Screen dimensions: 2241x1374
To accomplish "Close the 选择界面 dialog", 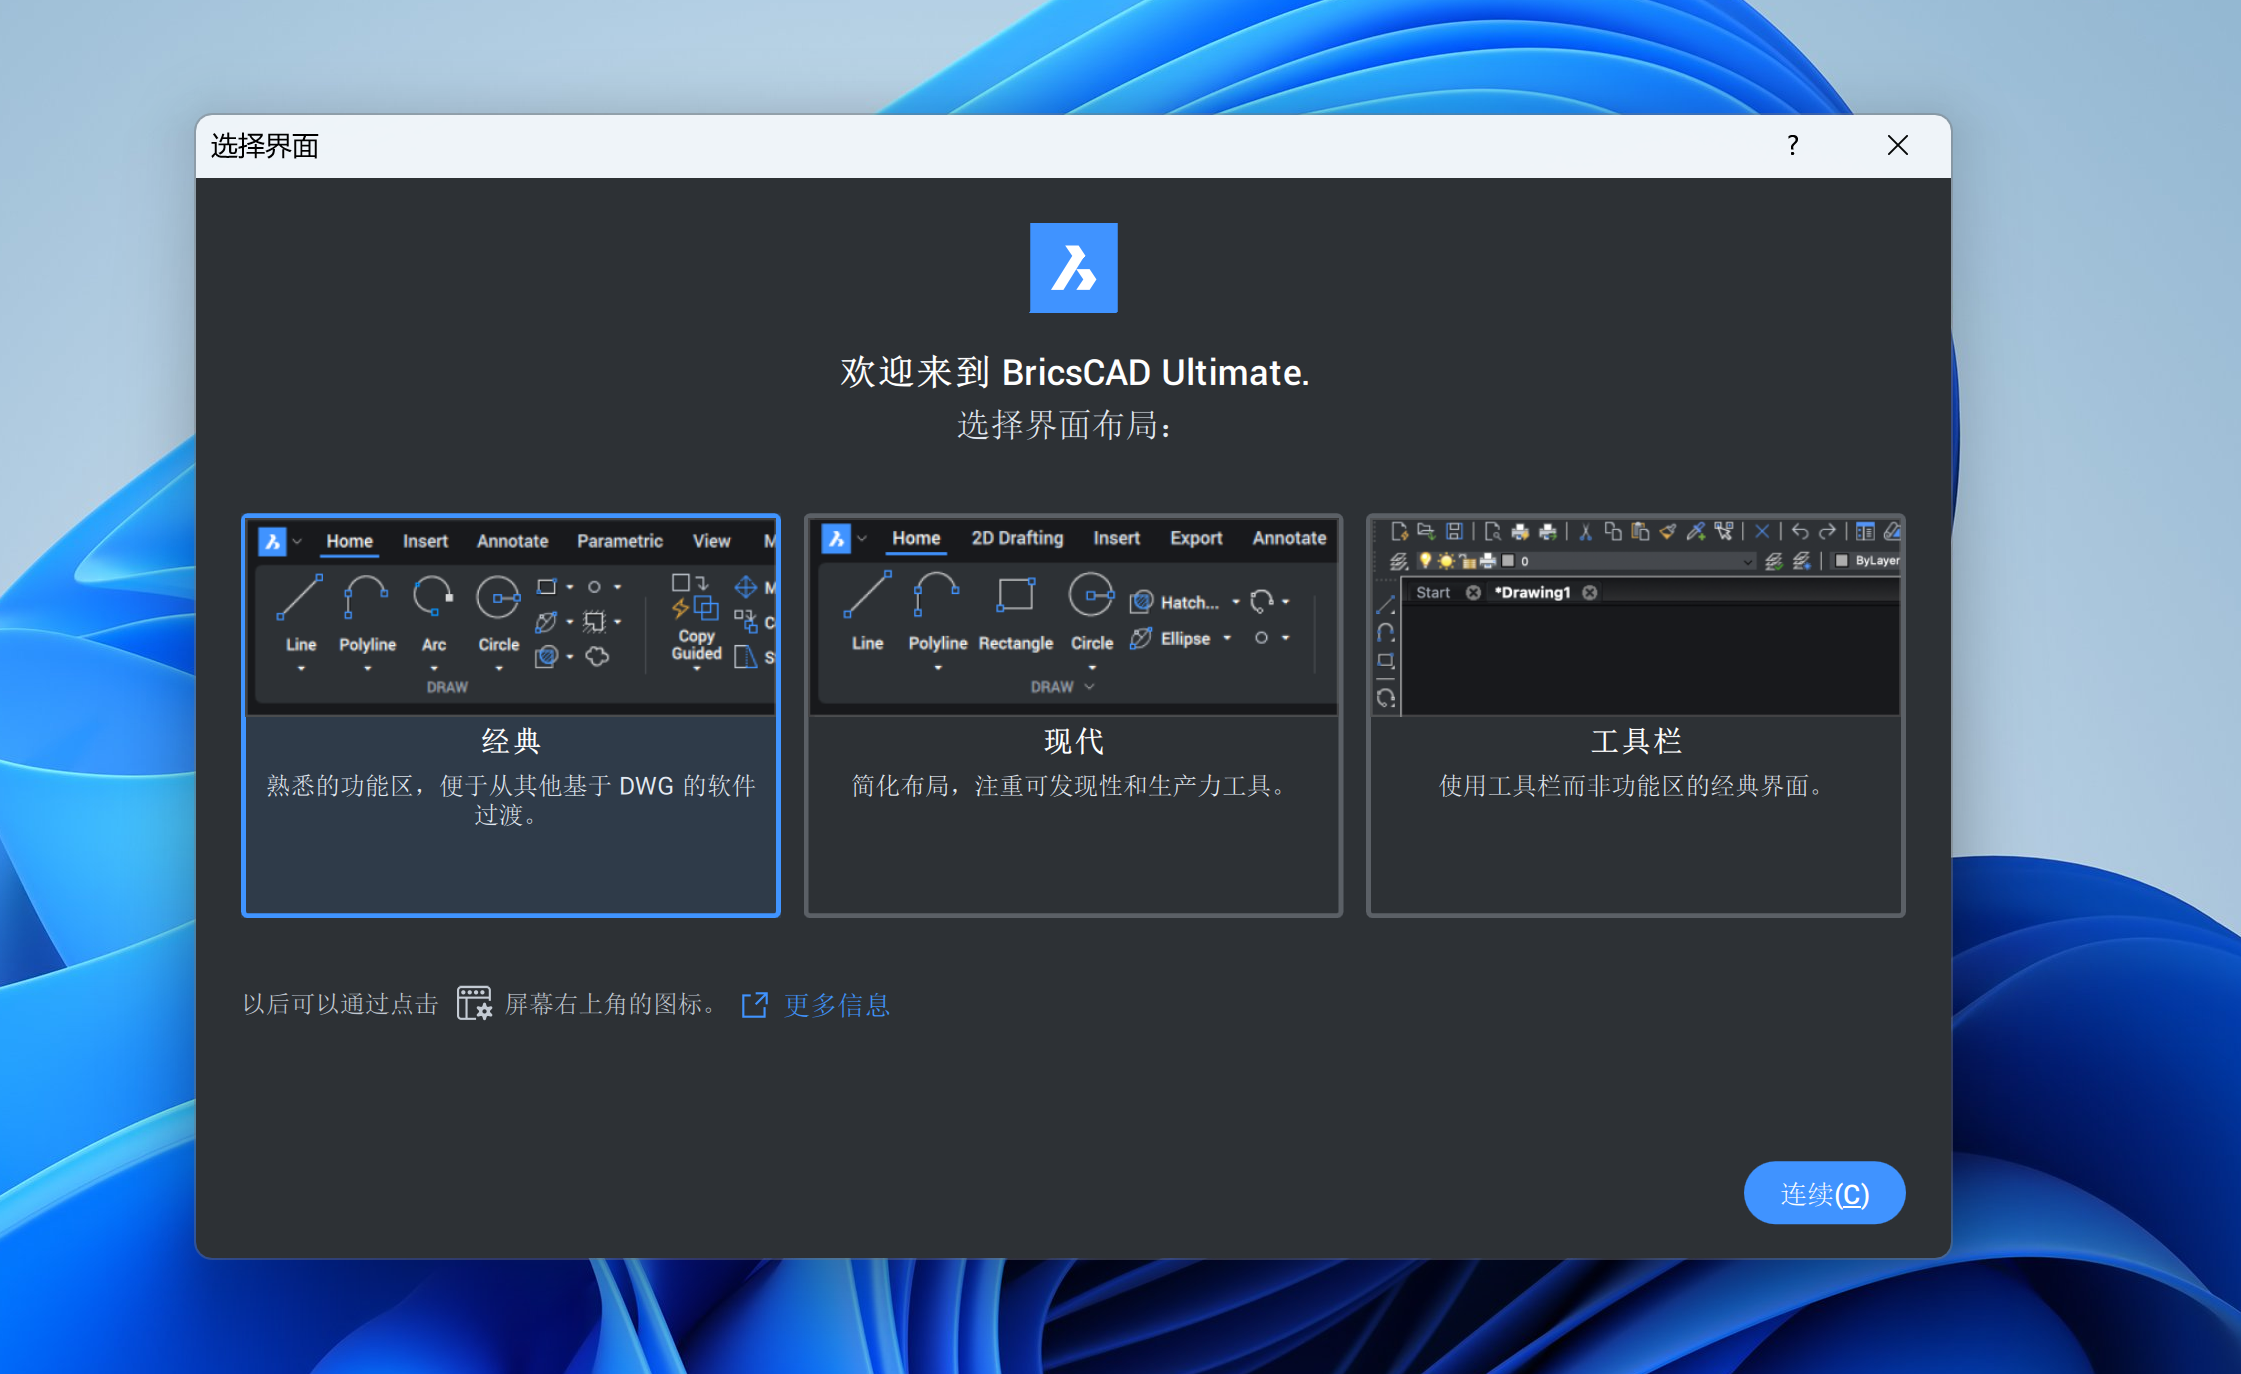I will pyautogui.click(x=1898, y=146).
